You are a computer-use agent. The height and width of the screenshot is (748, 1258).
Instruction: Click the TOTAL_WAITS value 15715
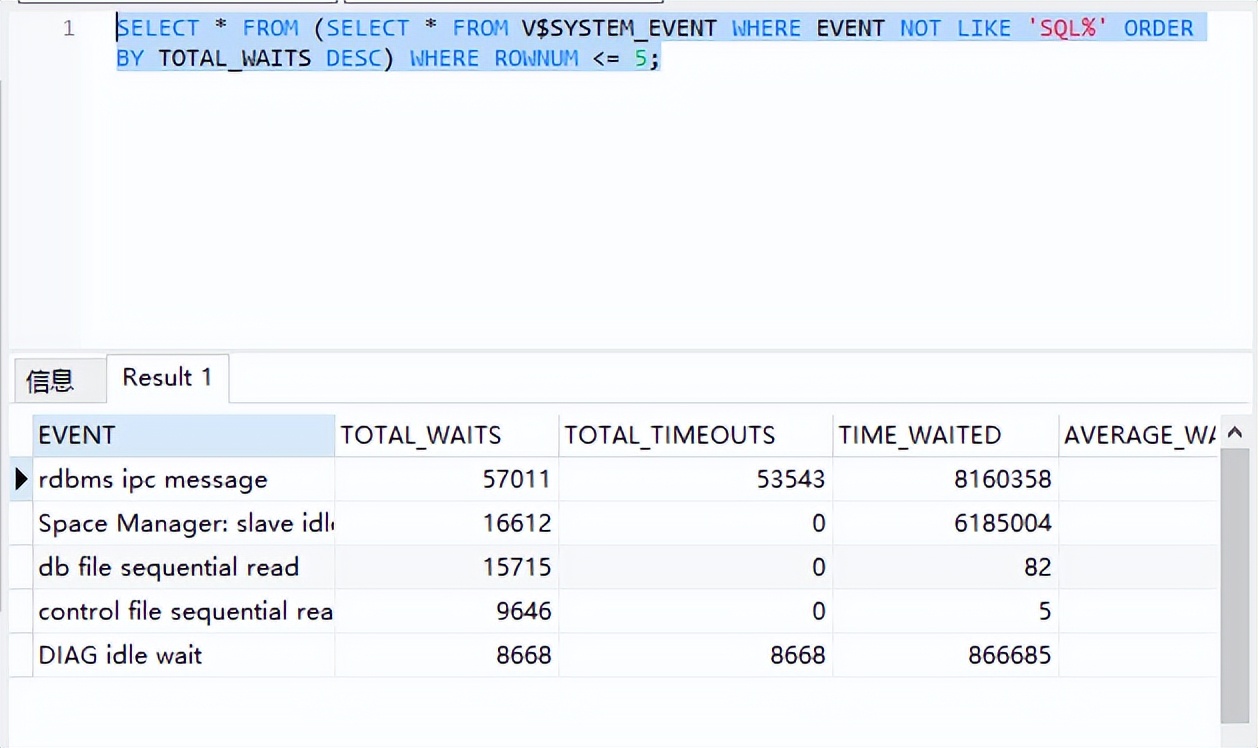(516, 567)
